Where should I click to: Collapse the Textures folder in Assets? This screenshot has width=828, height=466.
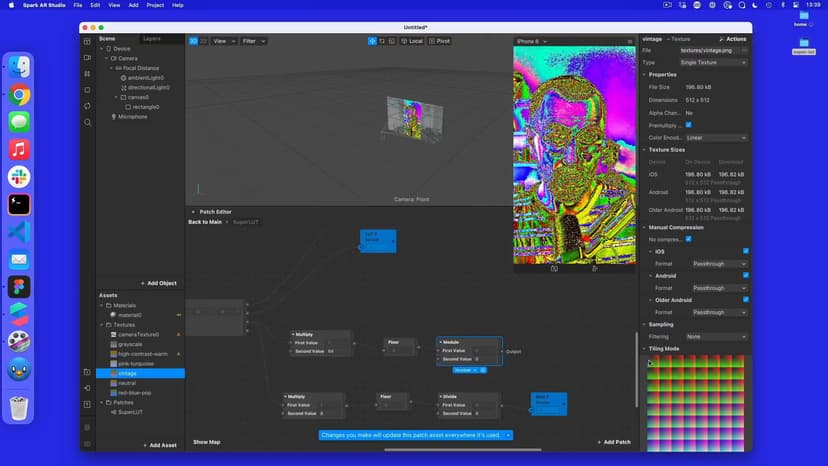point(102,325)
